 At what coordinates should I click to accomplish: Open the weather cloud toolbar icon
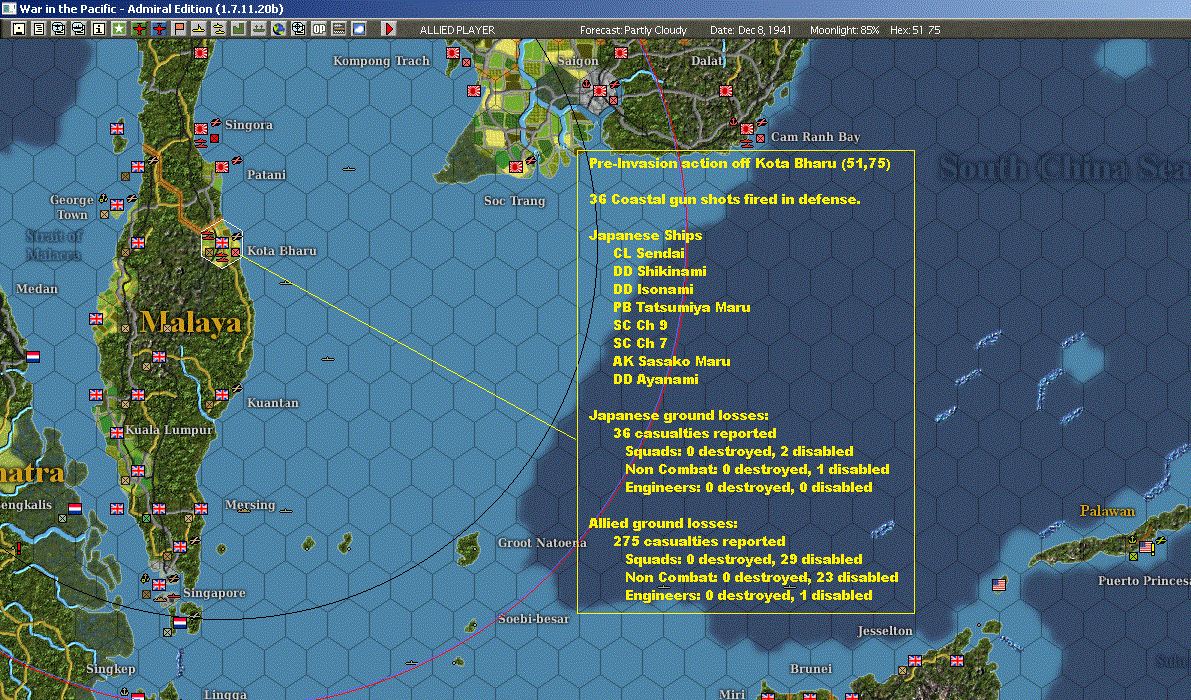tap(359, 29)
